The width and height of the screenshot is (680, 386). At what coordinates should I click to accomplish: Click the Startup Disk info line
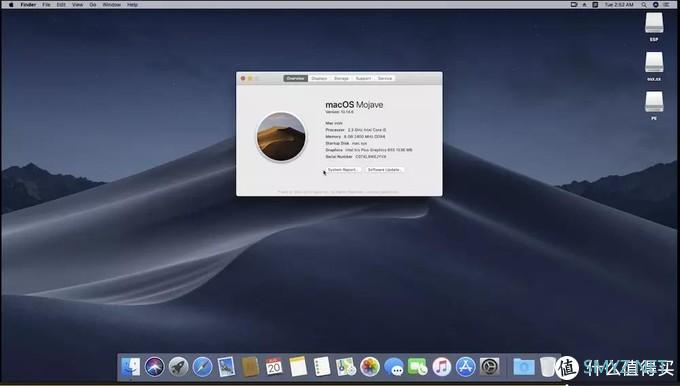[x=346, y=143]
